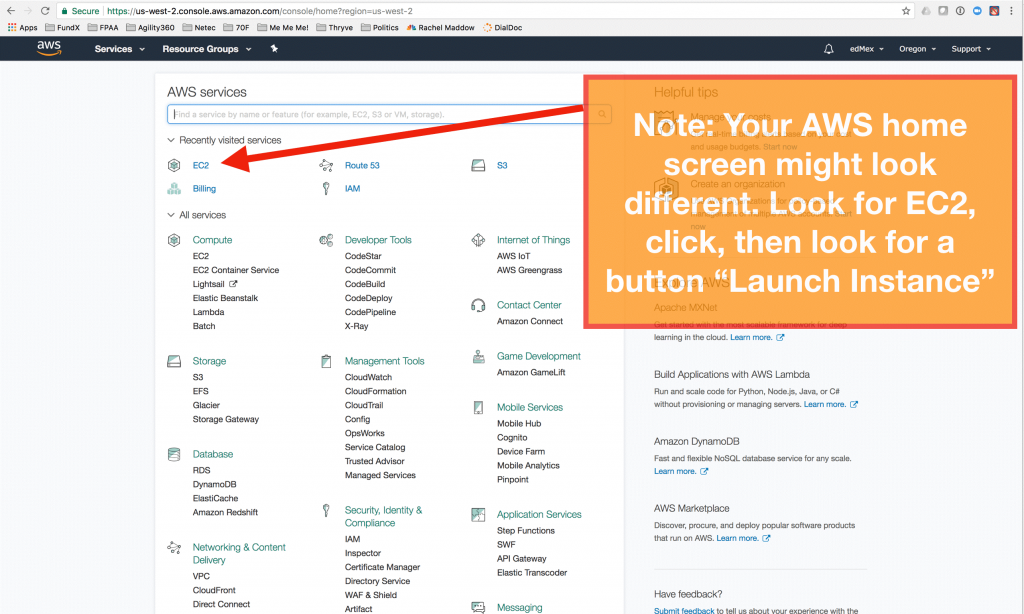Click the IAM key icon in recently visited
This screenshot has width=1024, height=614.
coord(326,189)
